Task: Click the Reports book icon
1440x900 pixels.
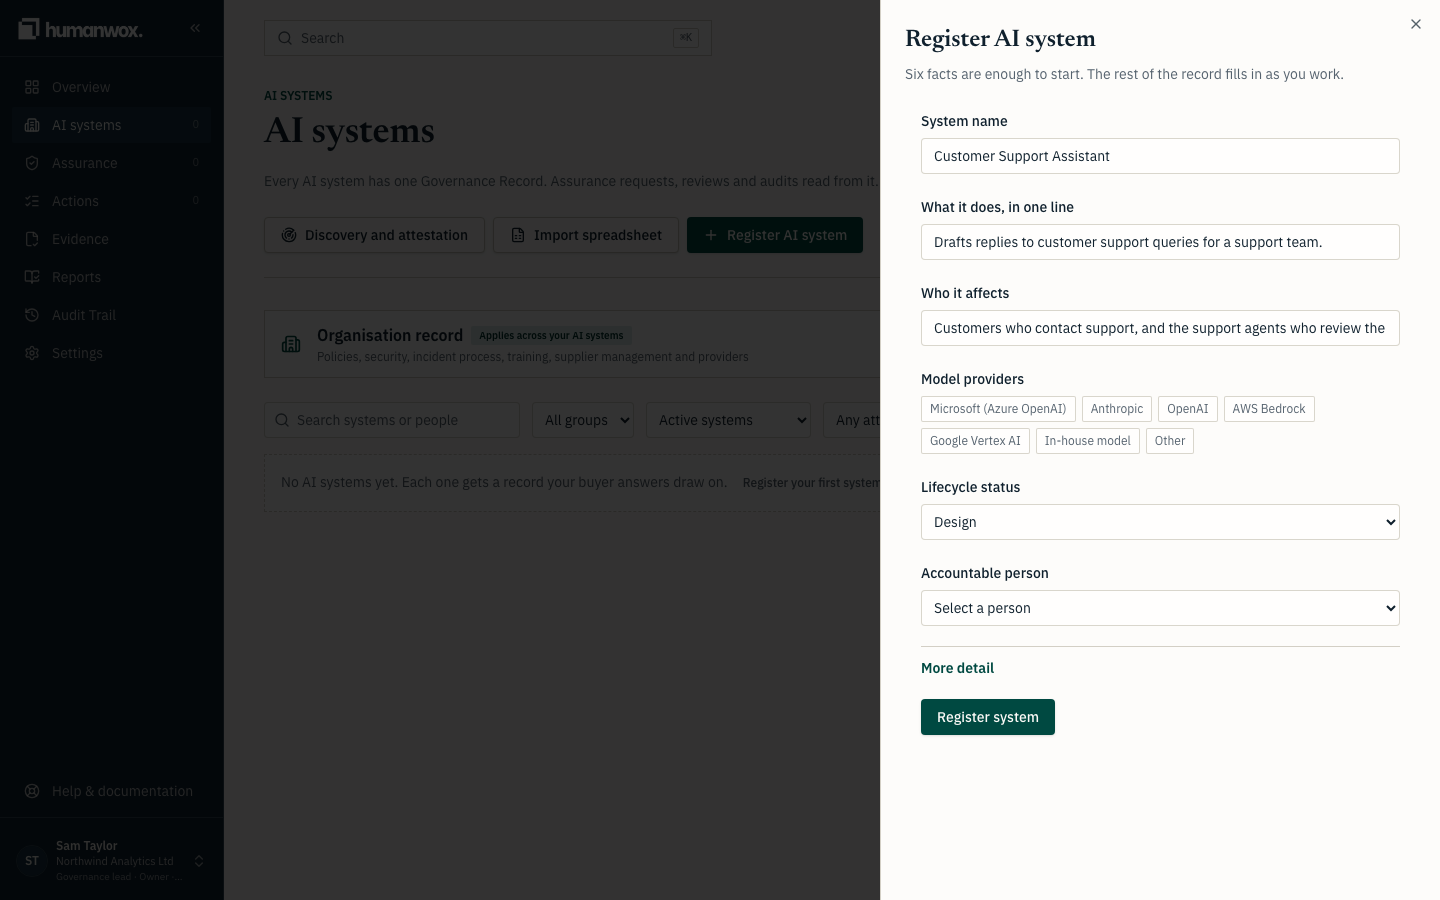Action: [x=32, y=277]
